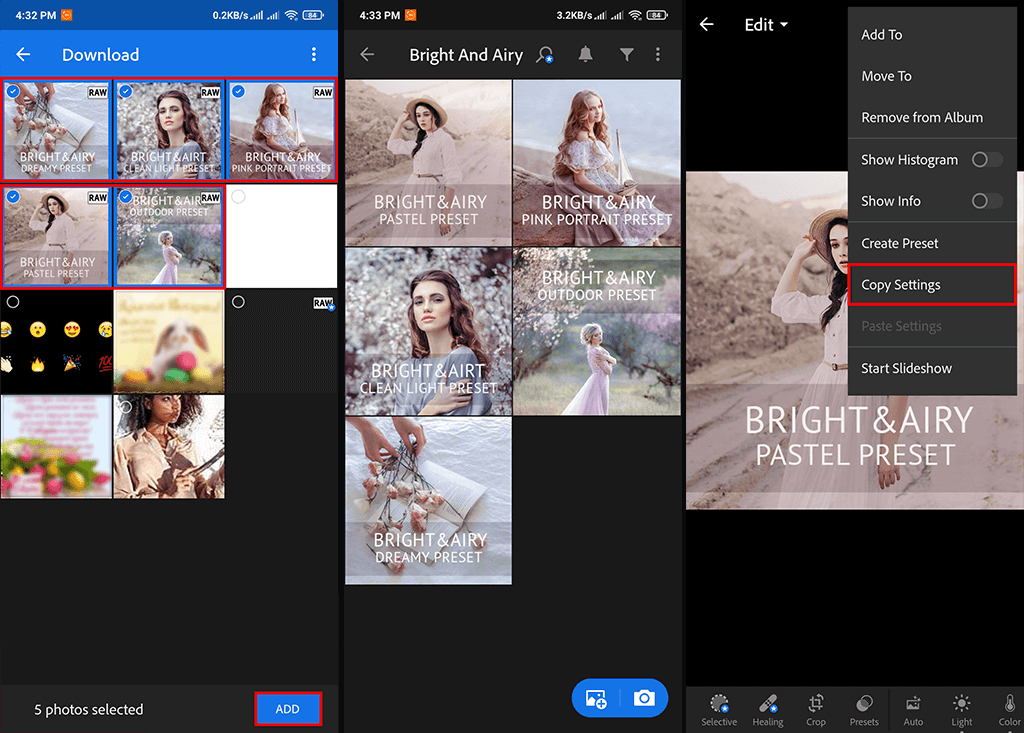Select the Healing tool
The height and width of the screenshot is (733, 1024).
tap(767, 708)
